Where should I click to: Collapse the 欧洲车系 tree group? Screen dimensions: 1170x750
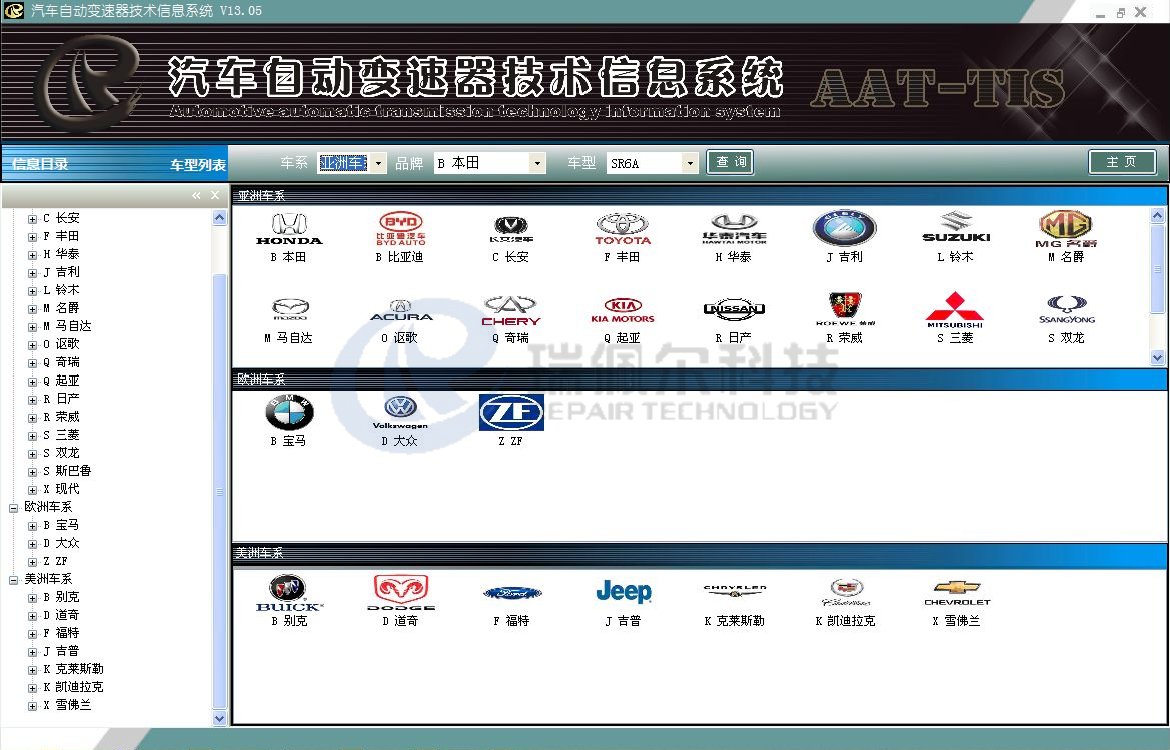pyautogui.click(x=14, y=507)
